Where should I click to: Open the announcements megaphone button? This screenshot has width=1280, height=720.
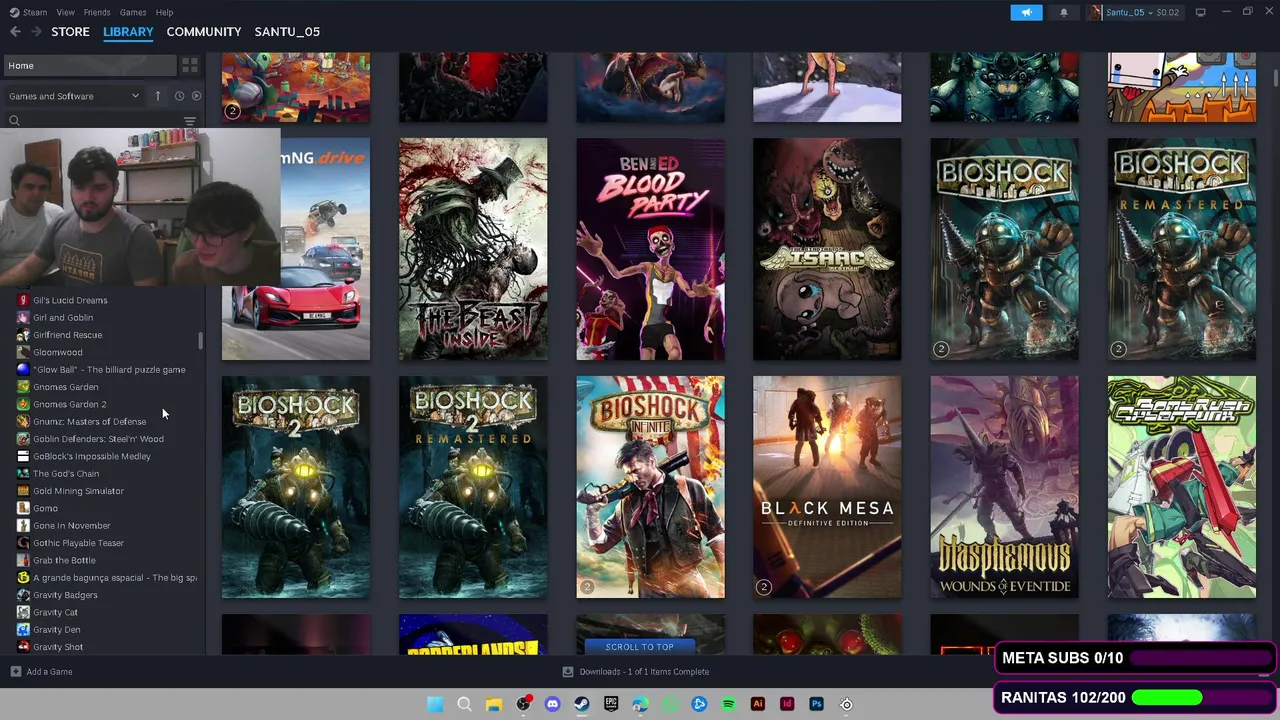pos(1026,12)
